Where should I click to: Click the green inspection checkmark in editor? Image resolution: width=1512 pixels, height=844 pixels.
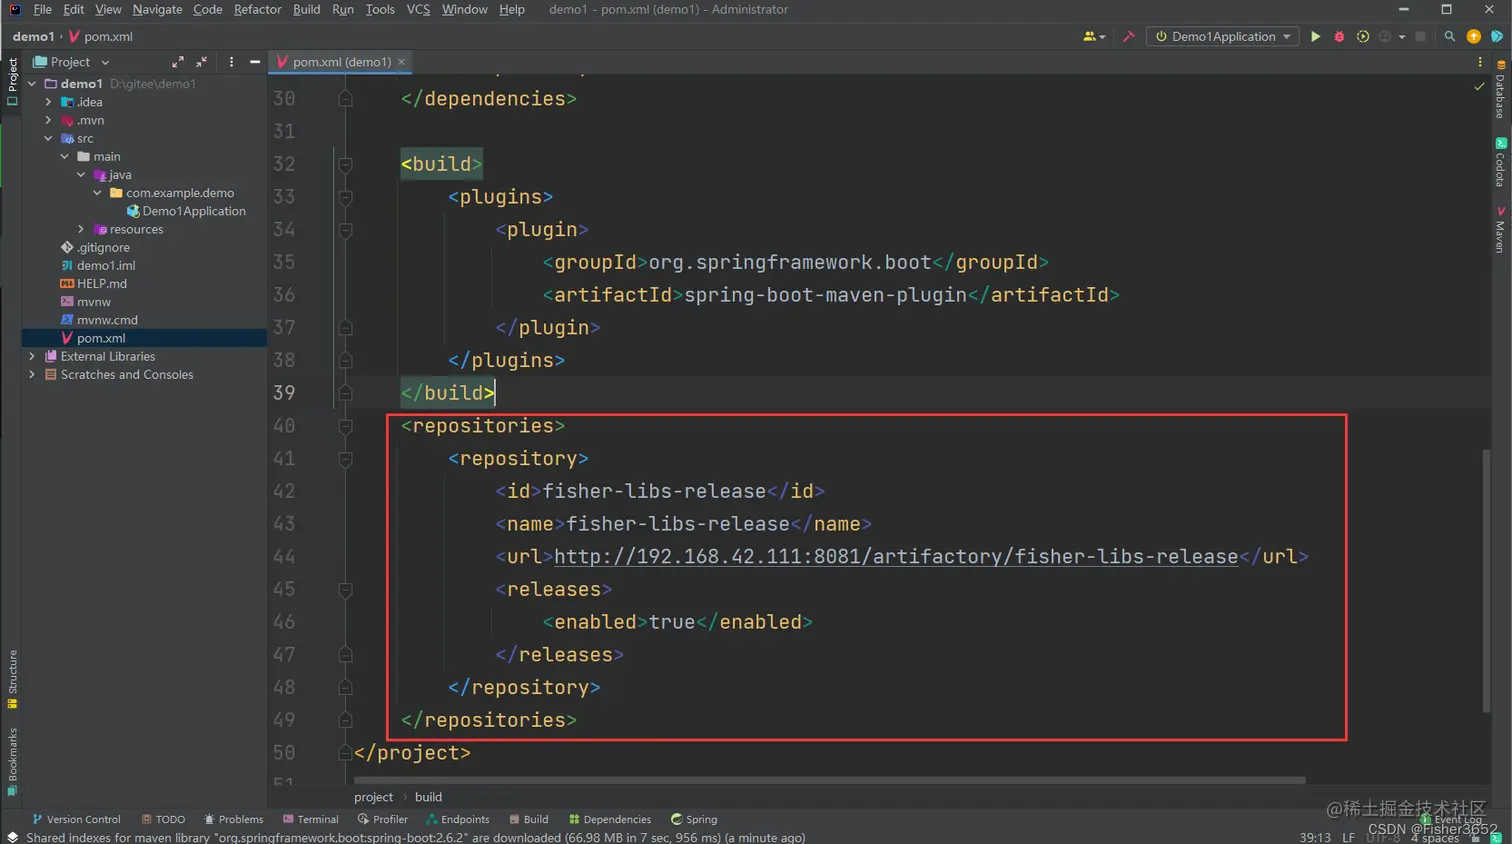[1479, 87]
